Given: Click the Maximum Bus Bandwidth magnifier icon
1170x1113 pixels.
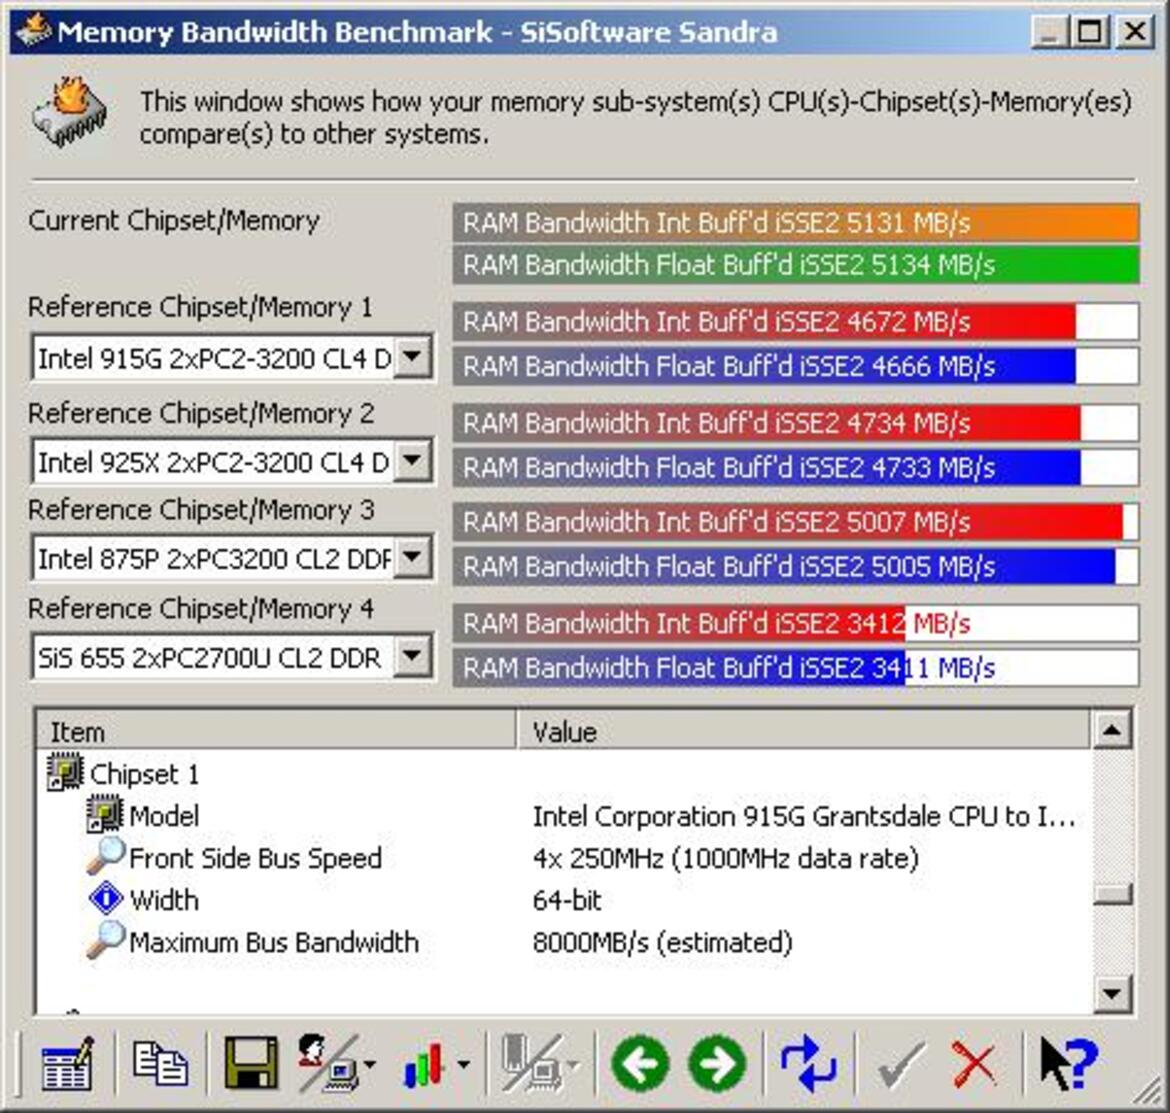Looking at the screenshot, I should (x=104, y=940).
